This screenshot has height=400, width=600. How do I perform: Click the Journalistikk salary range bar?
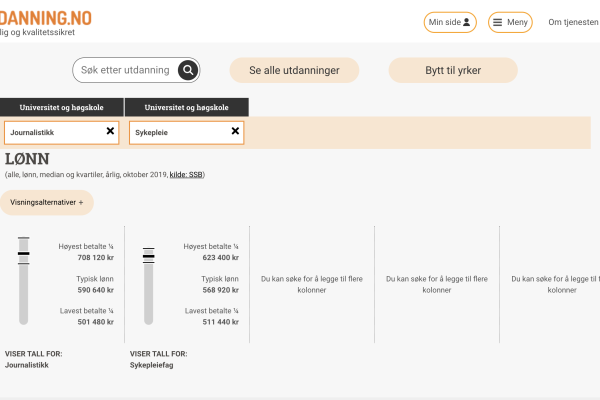click(x=24, y=281)
